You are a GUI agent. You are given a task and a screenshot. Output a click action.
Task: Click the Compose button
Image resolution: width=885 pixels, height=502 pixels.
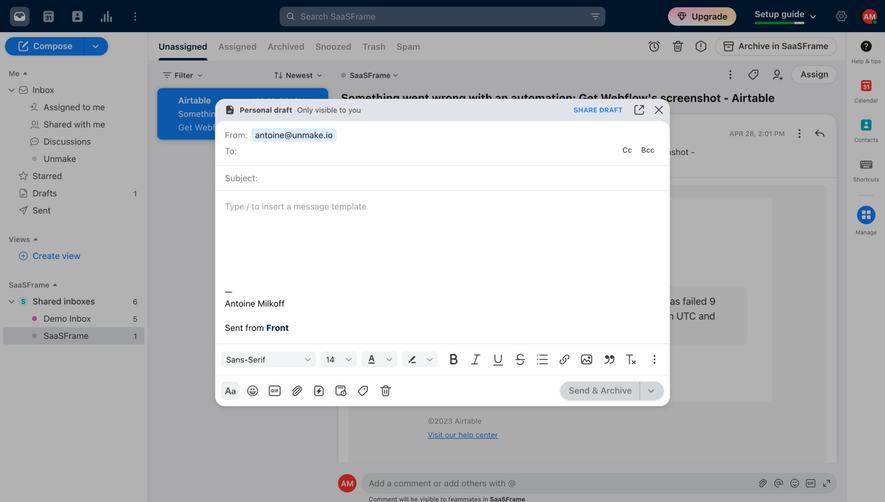point(45,46)
